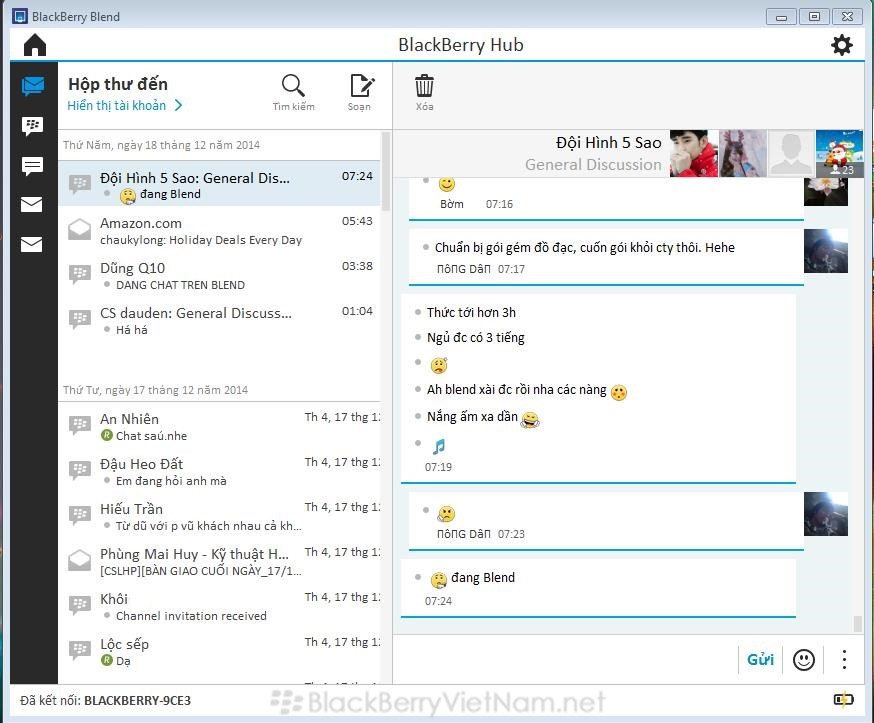Screen dimensions: 874x723
Task: Open the three-dot more options menu
Action: pyautogui.click(x=844, y=660)
